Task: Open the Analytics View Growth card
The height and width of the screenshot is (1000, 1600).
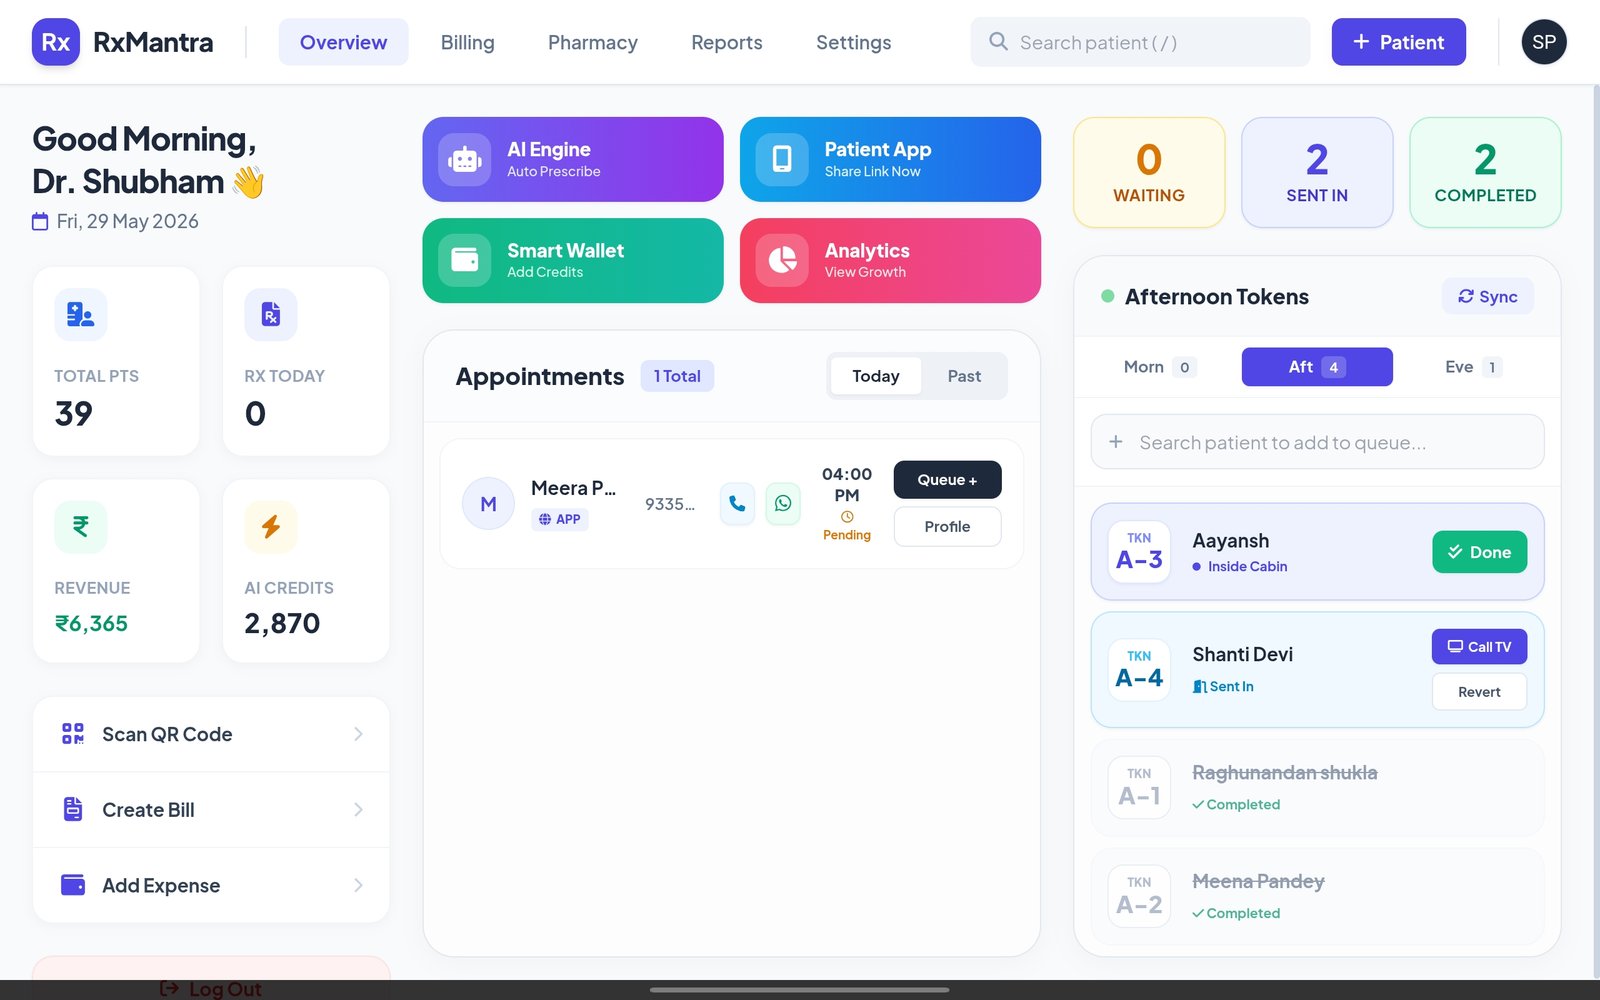Action: point(890,260)
